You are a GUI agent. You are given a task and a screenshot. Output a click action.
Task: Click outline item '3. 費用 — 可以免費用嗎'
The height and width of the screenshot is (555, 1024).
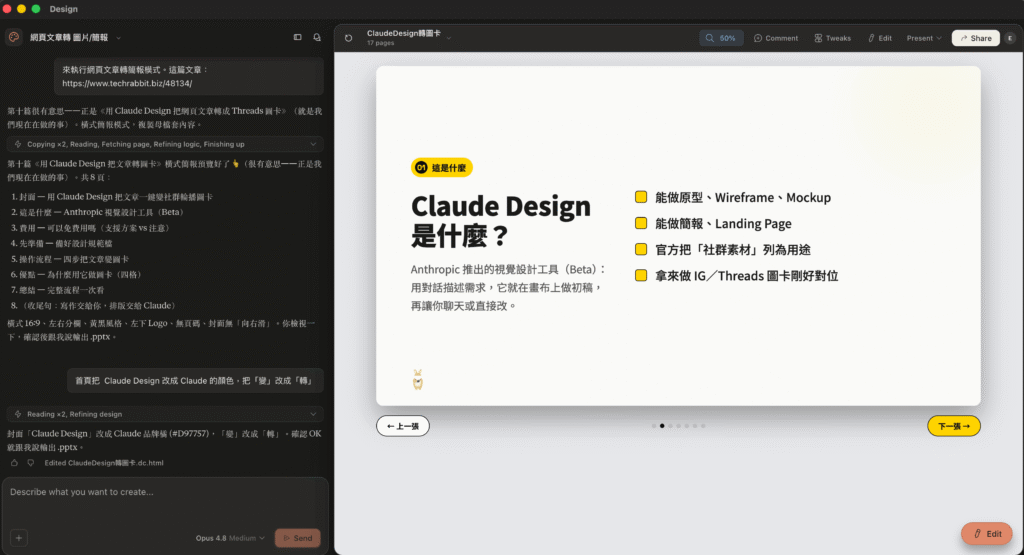[x=92, y=228]
